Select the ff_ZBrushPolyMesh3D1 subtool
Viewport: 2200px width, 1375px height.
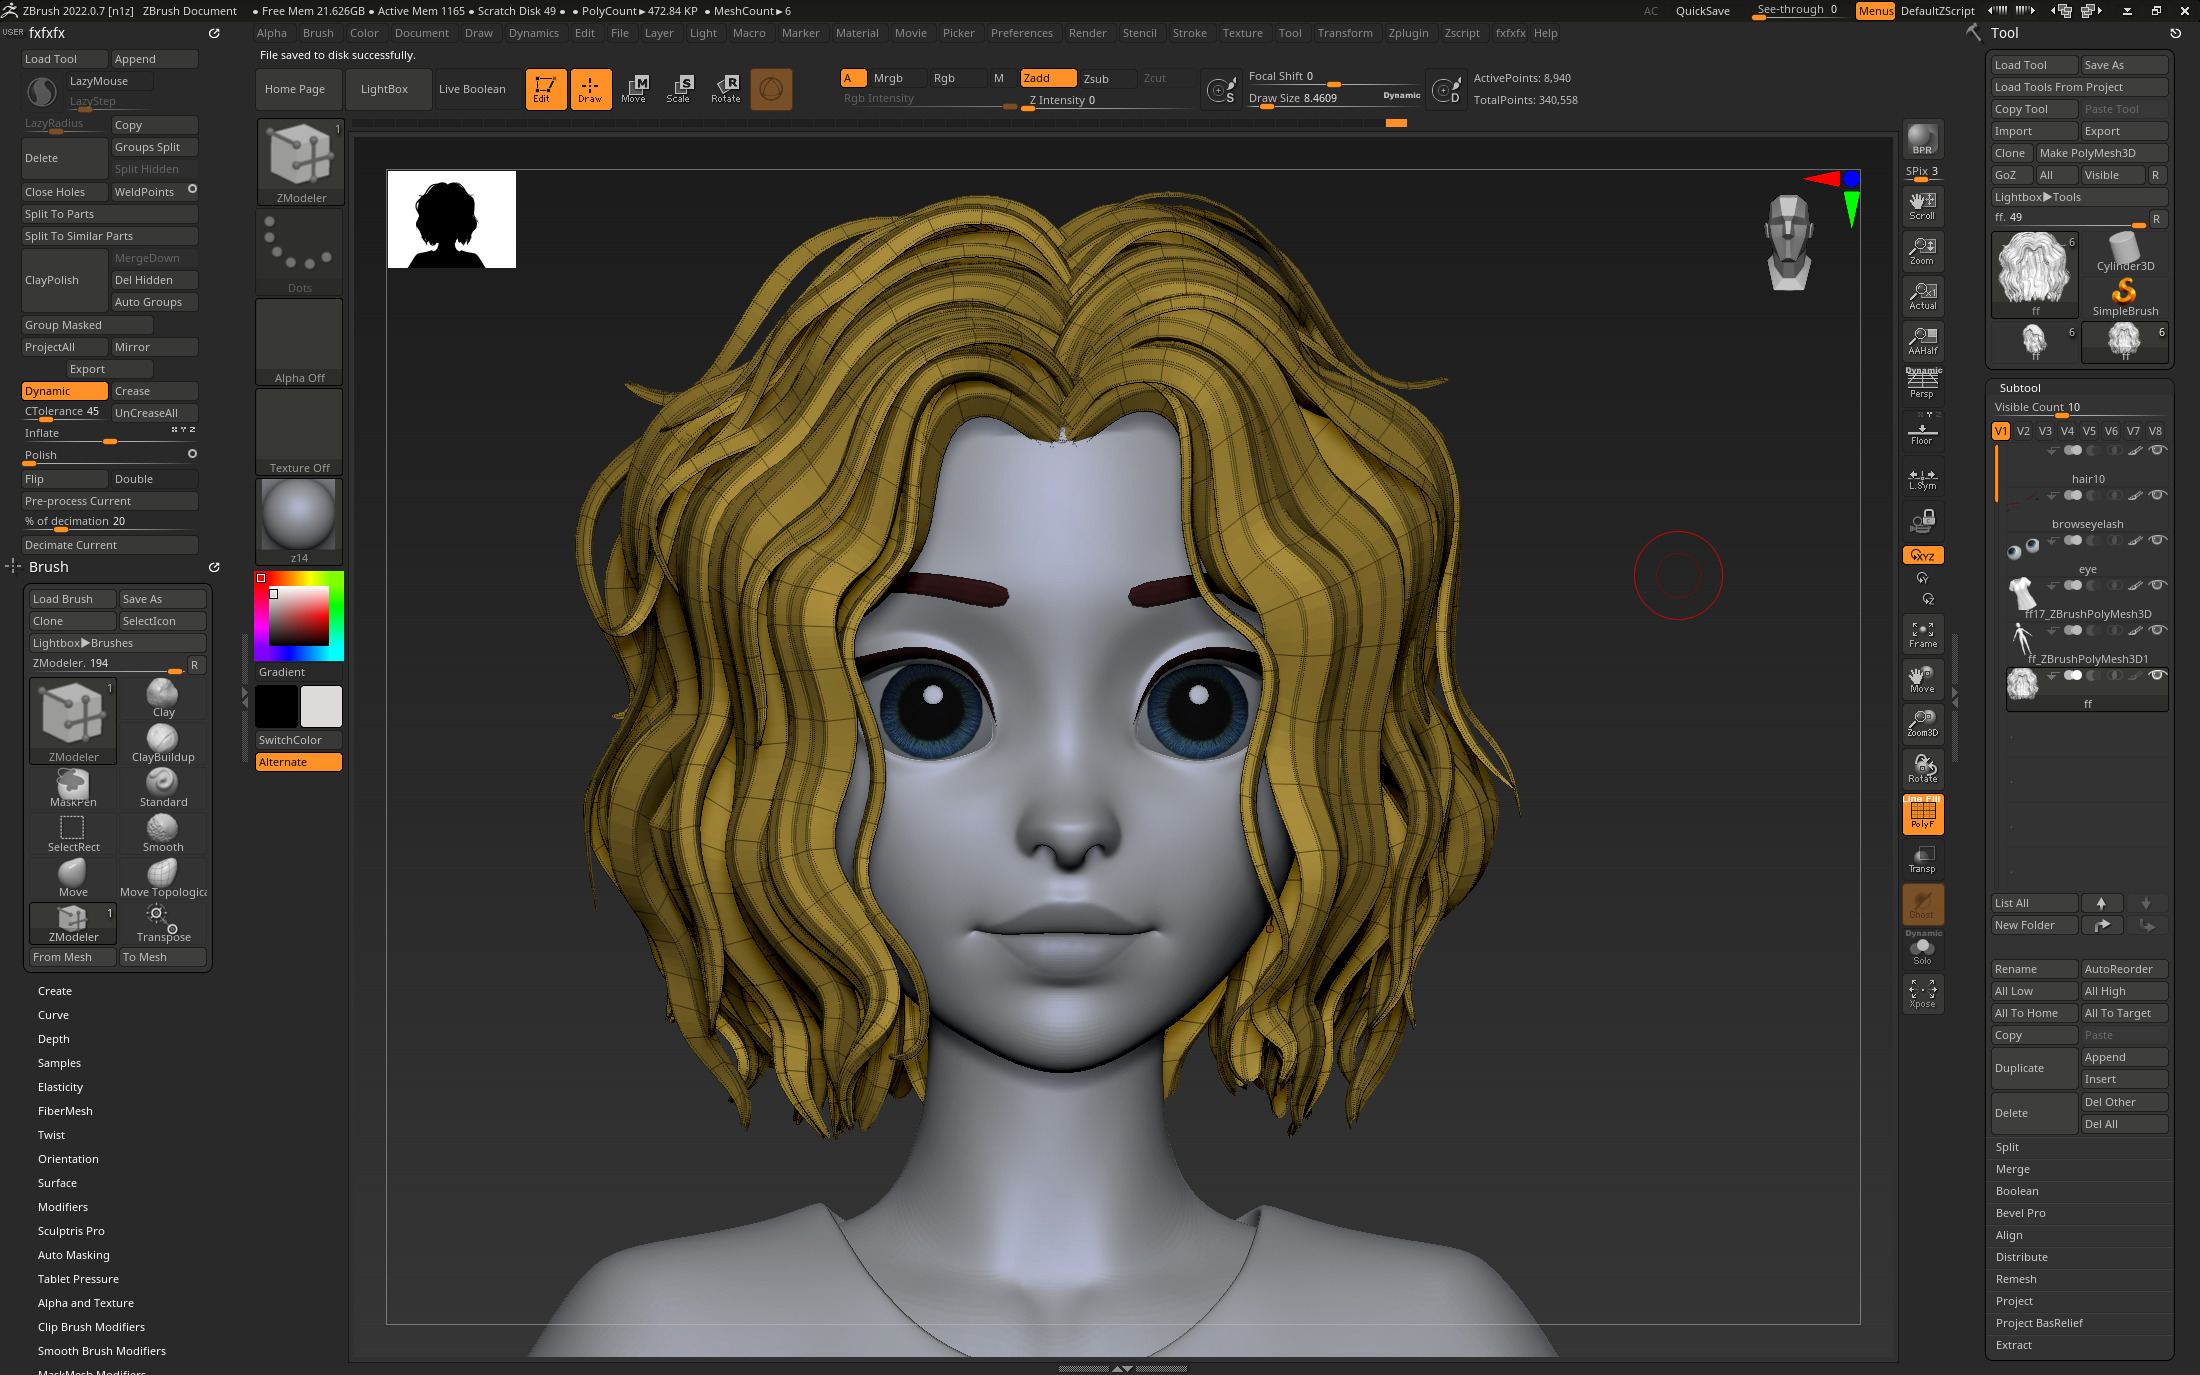tap(2087, 645)
